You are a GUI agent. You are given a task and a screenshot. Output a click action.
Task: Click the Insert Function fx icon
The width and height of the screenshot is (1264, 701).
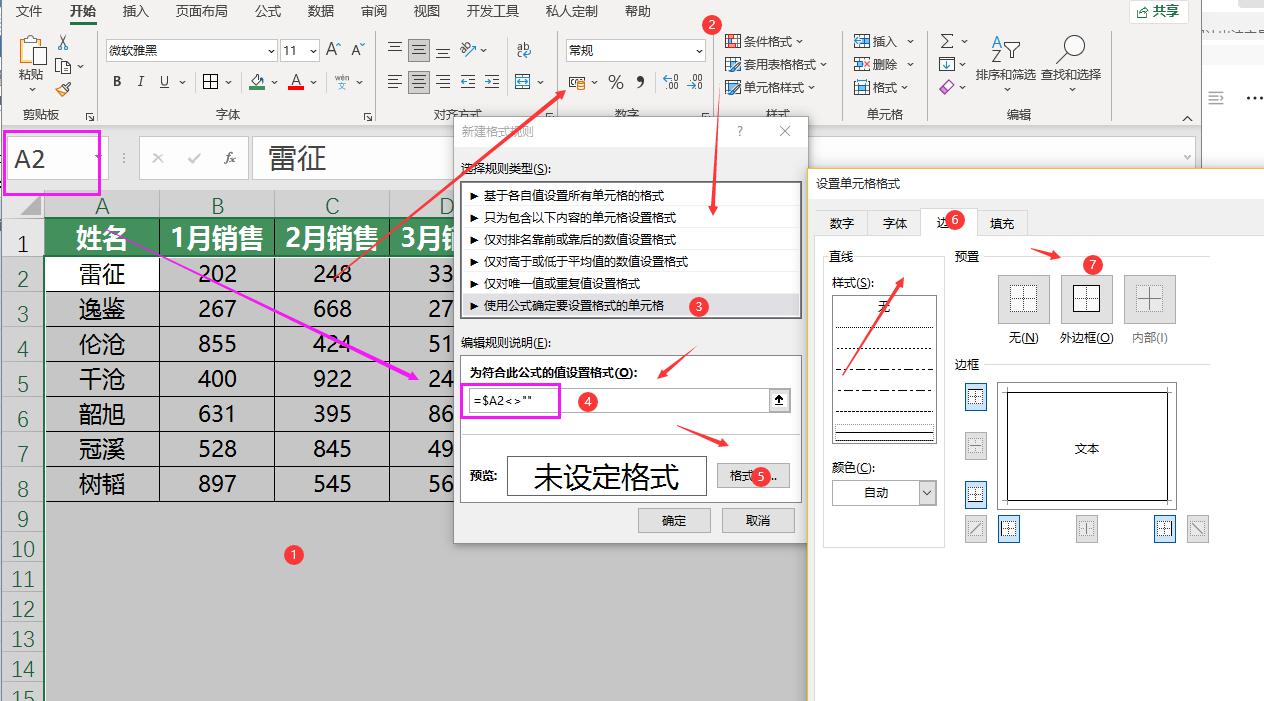pyautogui.click(x=230, y=158)
